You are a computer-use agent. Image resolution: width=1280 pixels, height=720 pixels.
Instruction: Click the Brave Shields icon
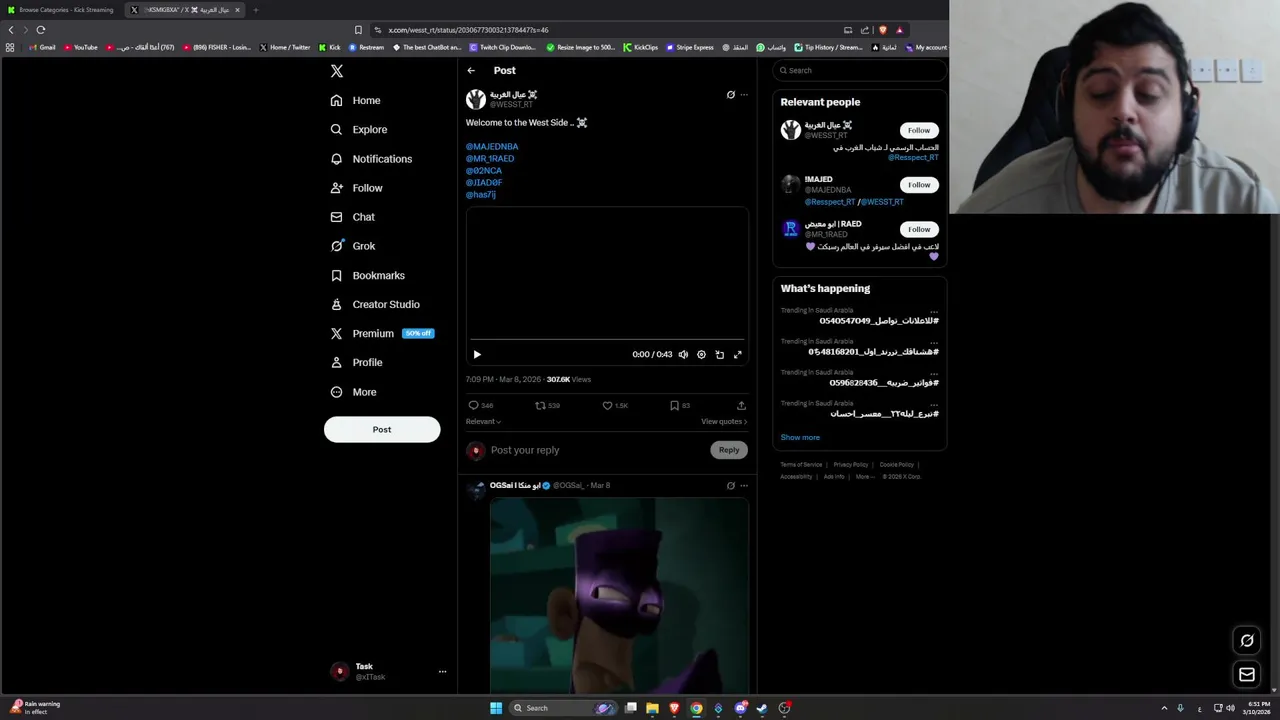tap(883, 30)
